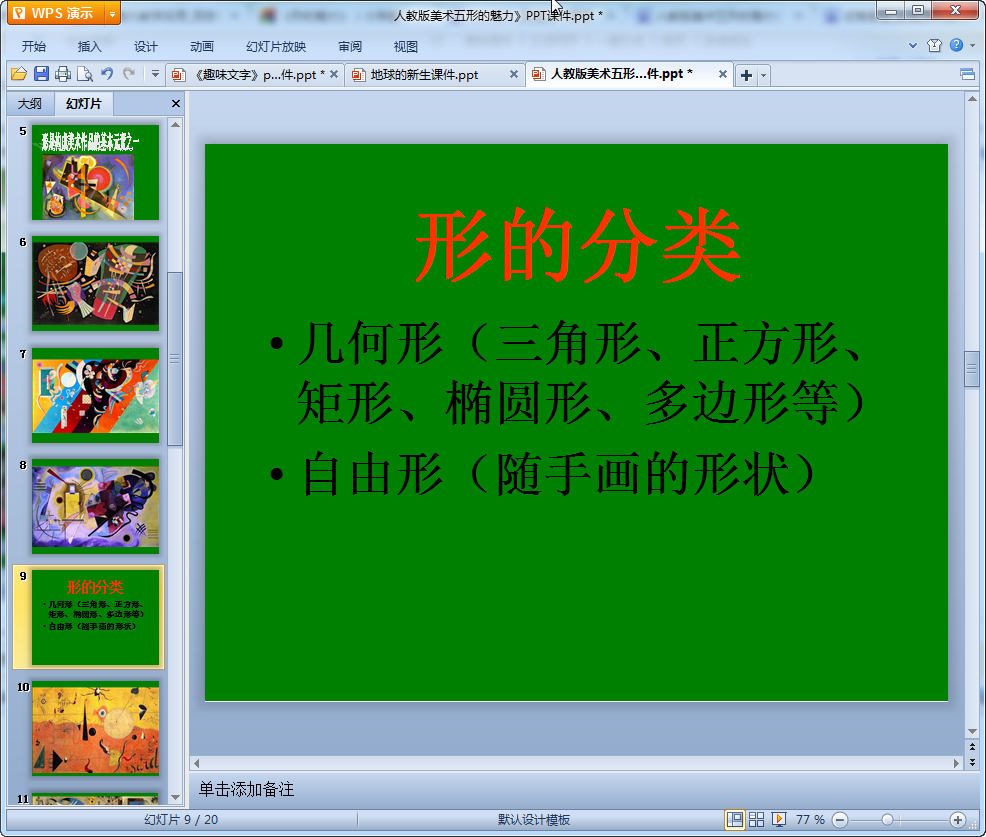Go to next slide using double-down arrow
The width and height of the screenshot is (986, 837).
pyautogui.click(x=972, y=762)
